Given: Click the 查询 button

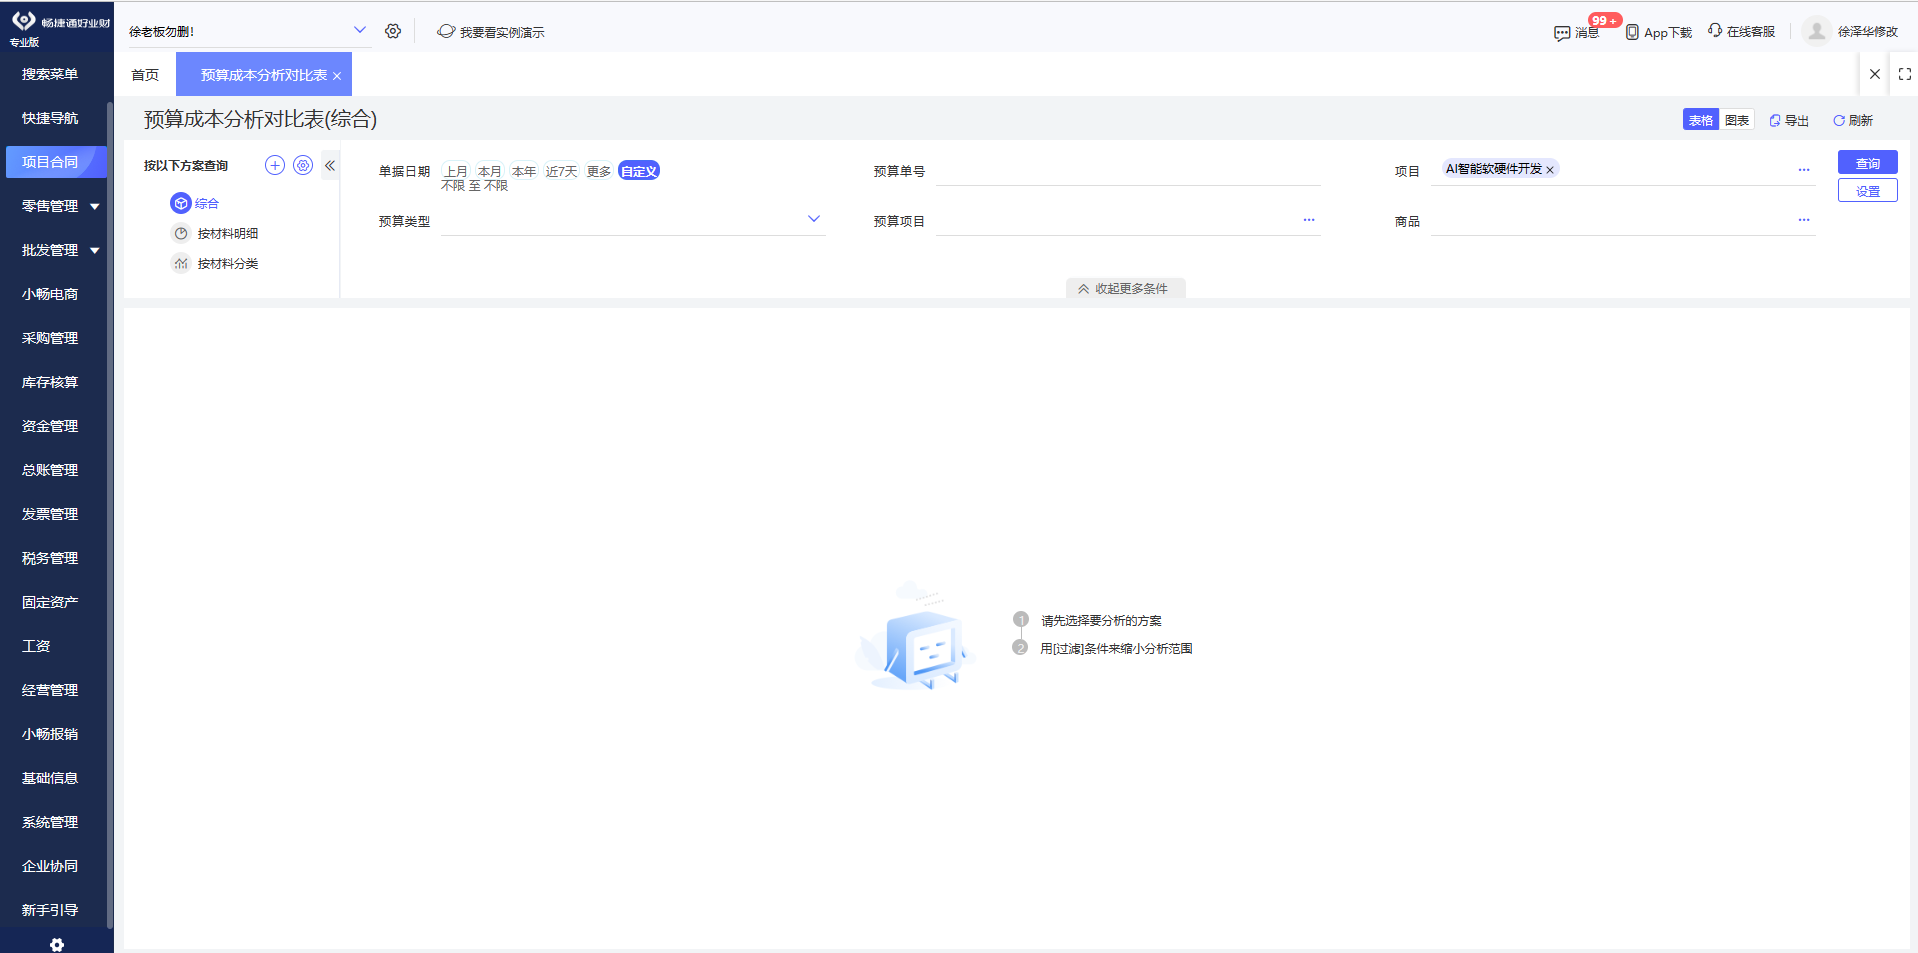Looking at the screenshot, I should [1866, 162].
